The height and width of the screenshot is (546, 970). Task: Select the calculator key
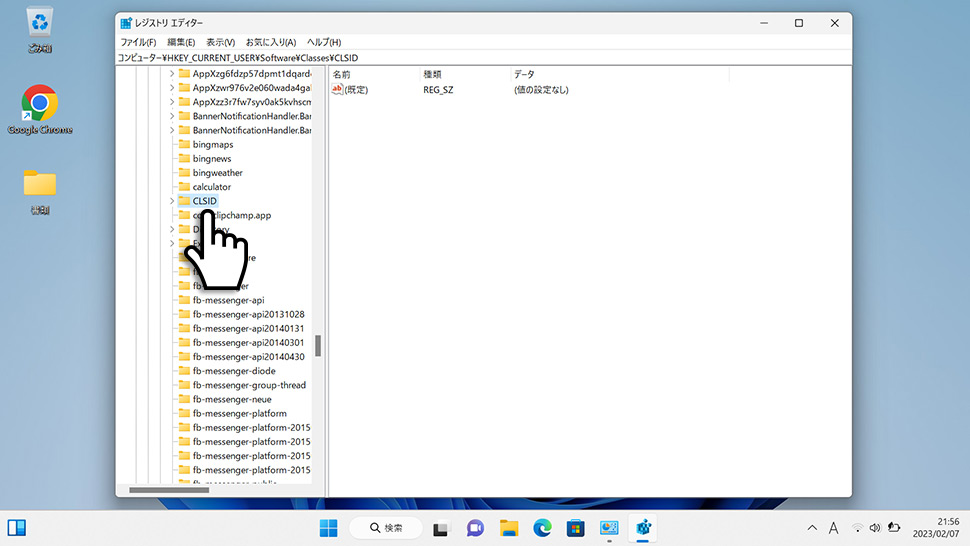pyautogui.click(x=212, y=187)
